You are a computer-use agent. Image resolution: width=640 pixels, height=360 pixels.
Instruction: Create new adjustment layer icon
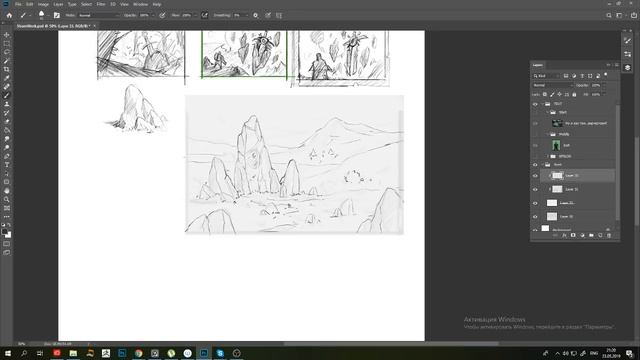[582, 236]
